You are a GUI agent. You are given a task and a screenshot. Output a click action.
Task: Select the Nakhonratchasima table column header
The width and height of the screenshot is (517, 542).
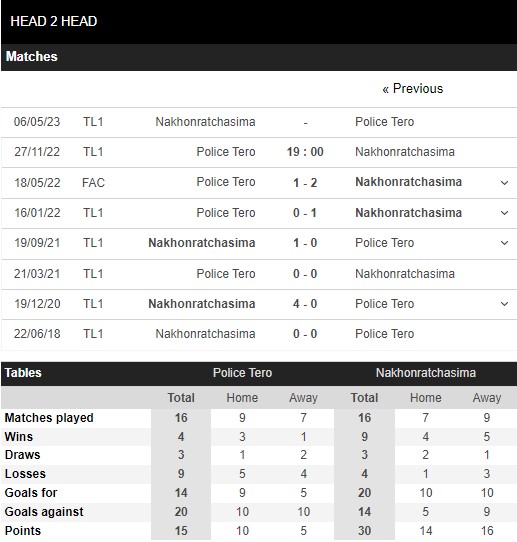click(425, 373)
